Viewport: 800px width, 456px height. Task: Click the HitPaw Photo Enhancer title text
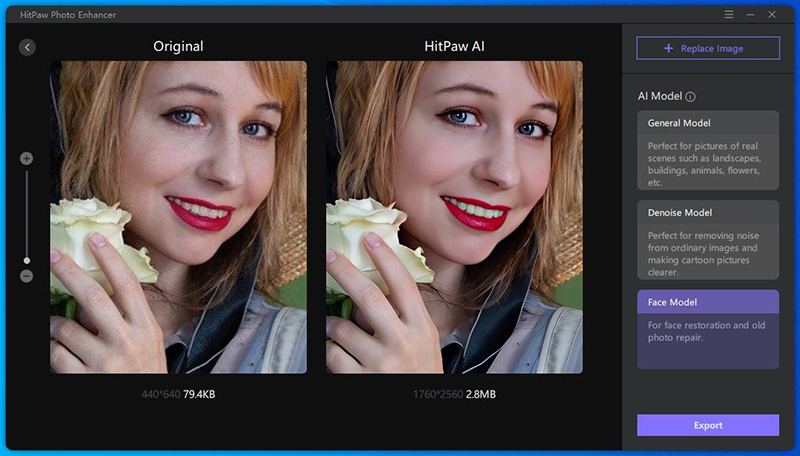click(68, 15)
